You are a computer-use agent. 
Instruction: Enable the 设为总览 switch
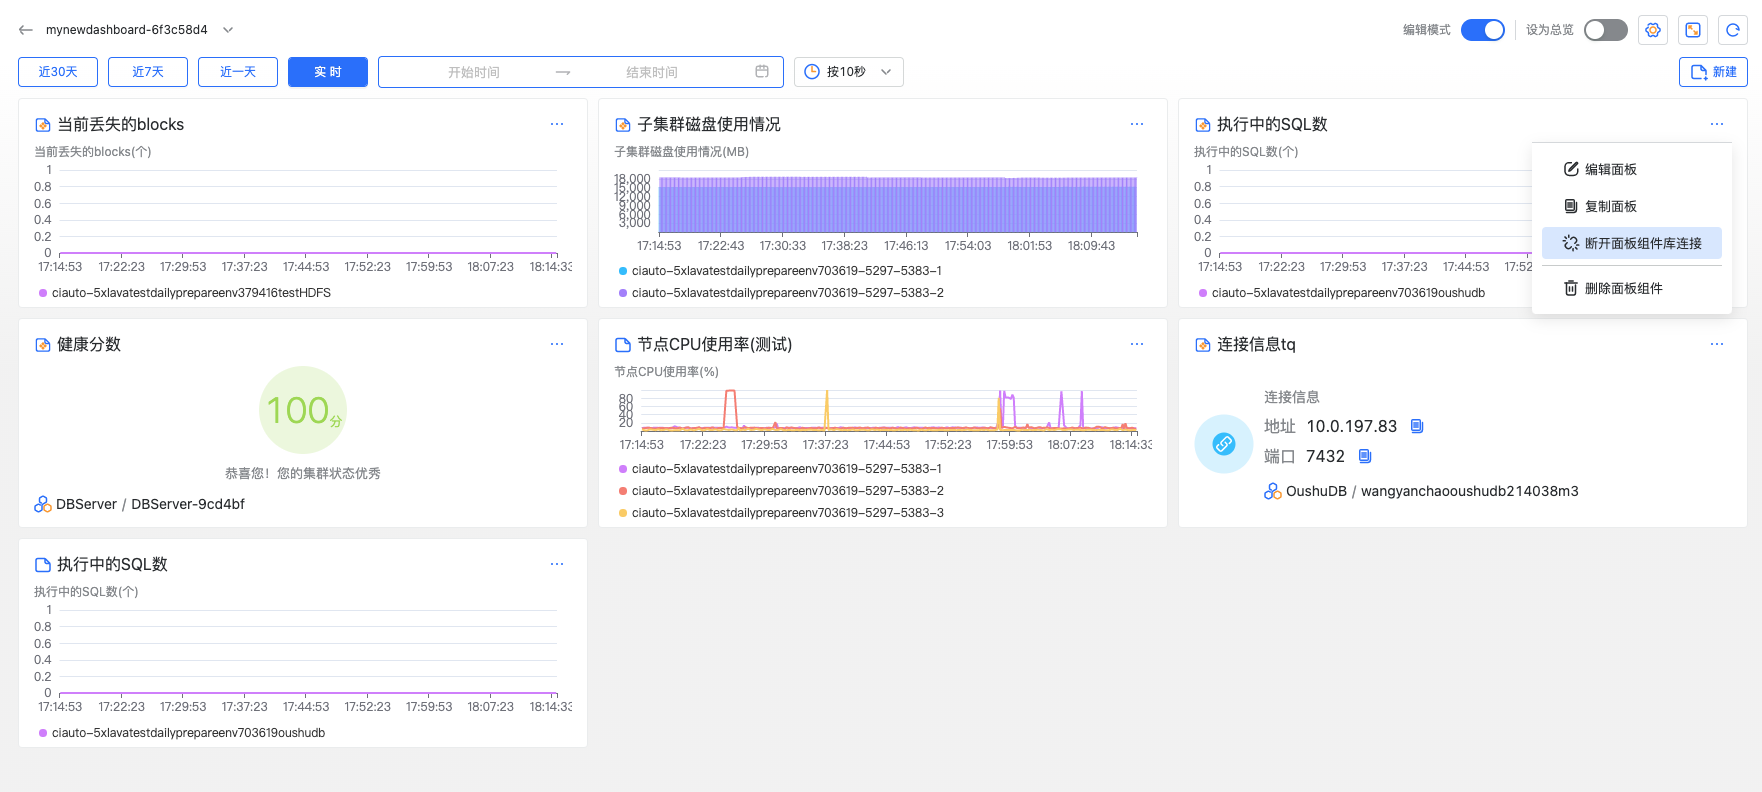click(x=1605, y=30)
